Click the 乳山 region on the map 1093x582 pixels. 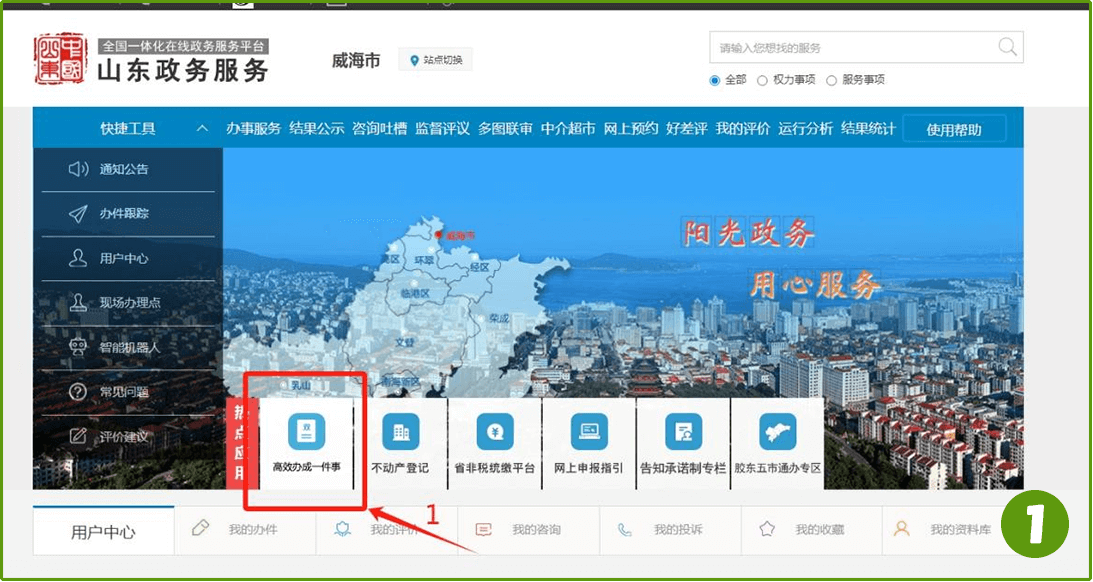point(301,385)
